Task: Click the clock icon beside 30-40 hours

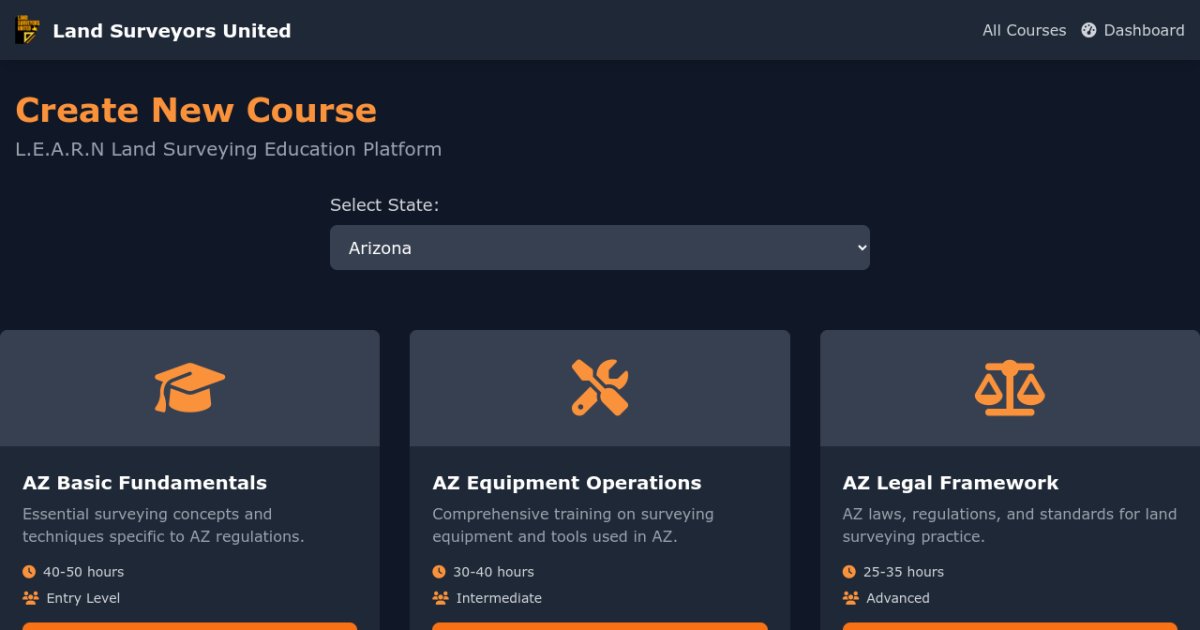Action: (439, 572)
